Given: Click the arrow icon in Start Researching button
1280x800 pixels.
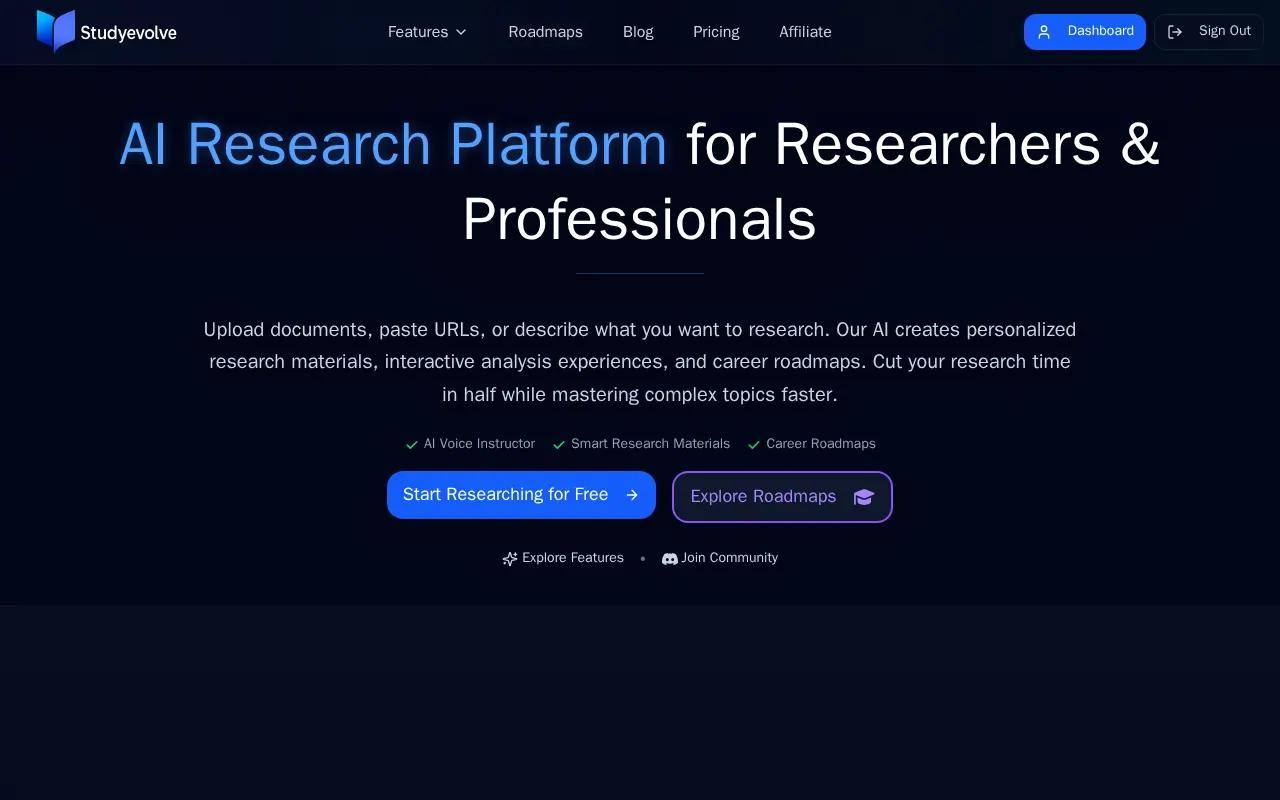Looking at the screenshot, I should tap(632, 495).
